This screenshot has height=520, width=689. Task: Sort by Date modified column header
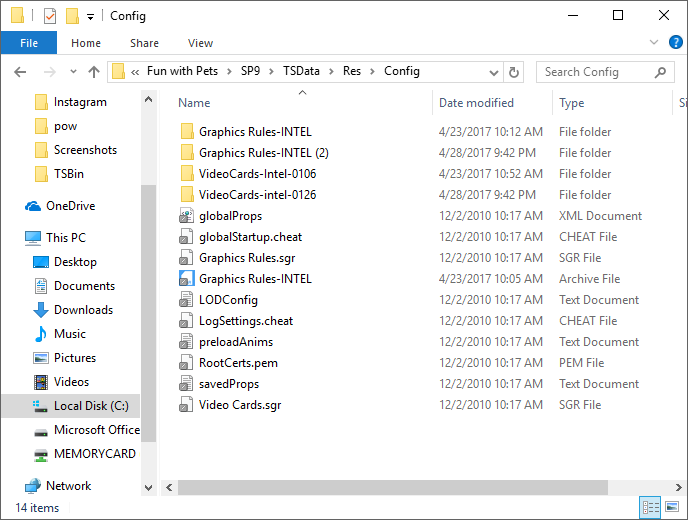click(x=474, y=103)
